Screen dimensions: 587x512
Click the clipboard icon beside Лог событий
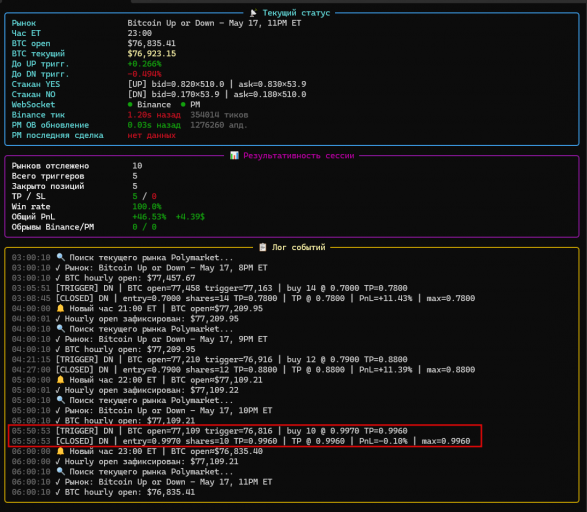click(x=263, y=247)
